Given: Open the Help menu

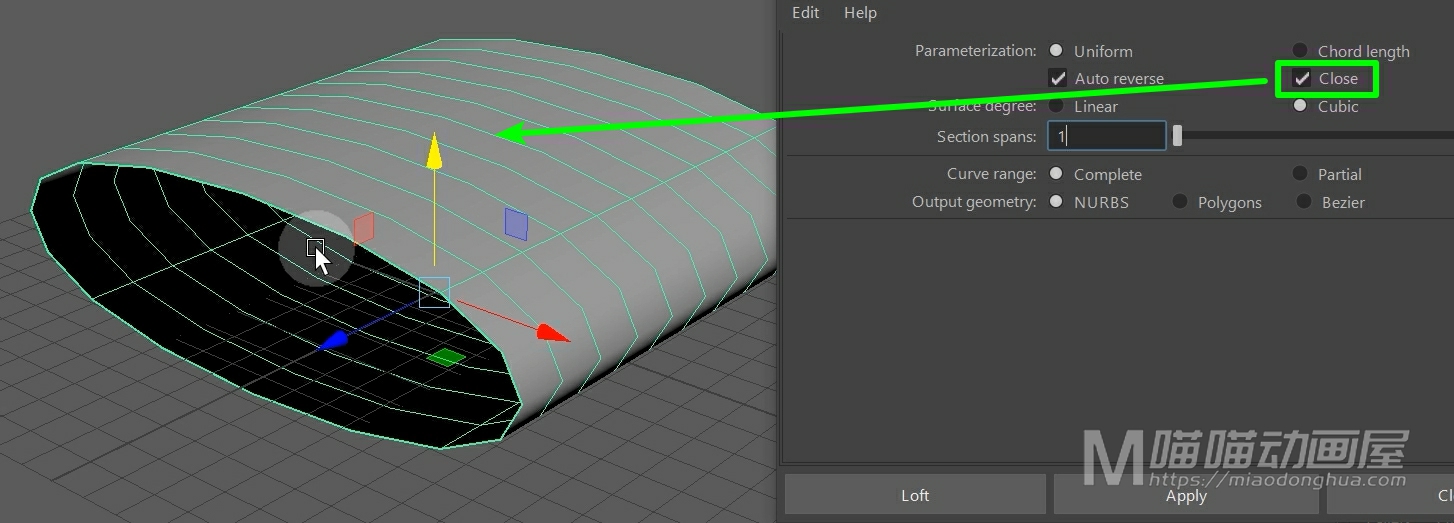Looking at the screenshot, I should click(860, 13).
